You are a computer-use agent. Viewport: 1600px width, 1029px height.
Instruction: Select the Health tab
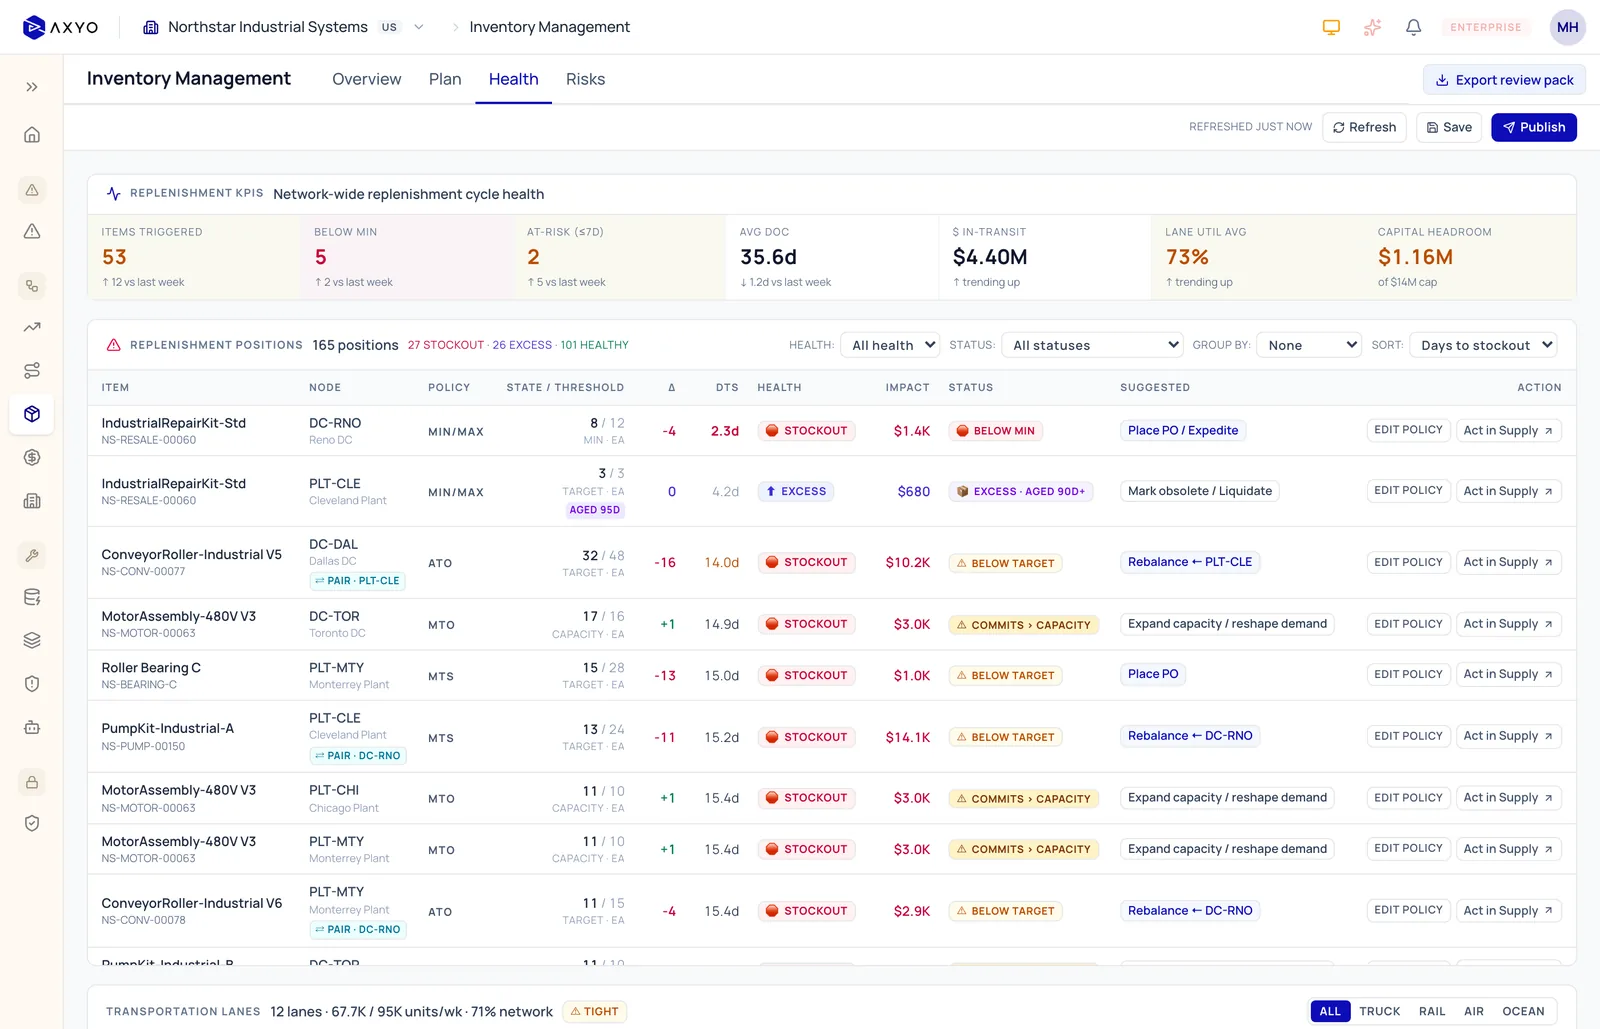[x=513, y=79]
